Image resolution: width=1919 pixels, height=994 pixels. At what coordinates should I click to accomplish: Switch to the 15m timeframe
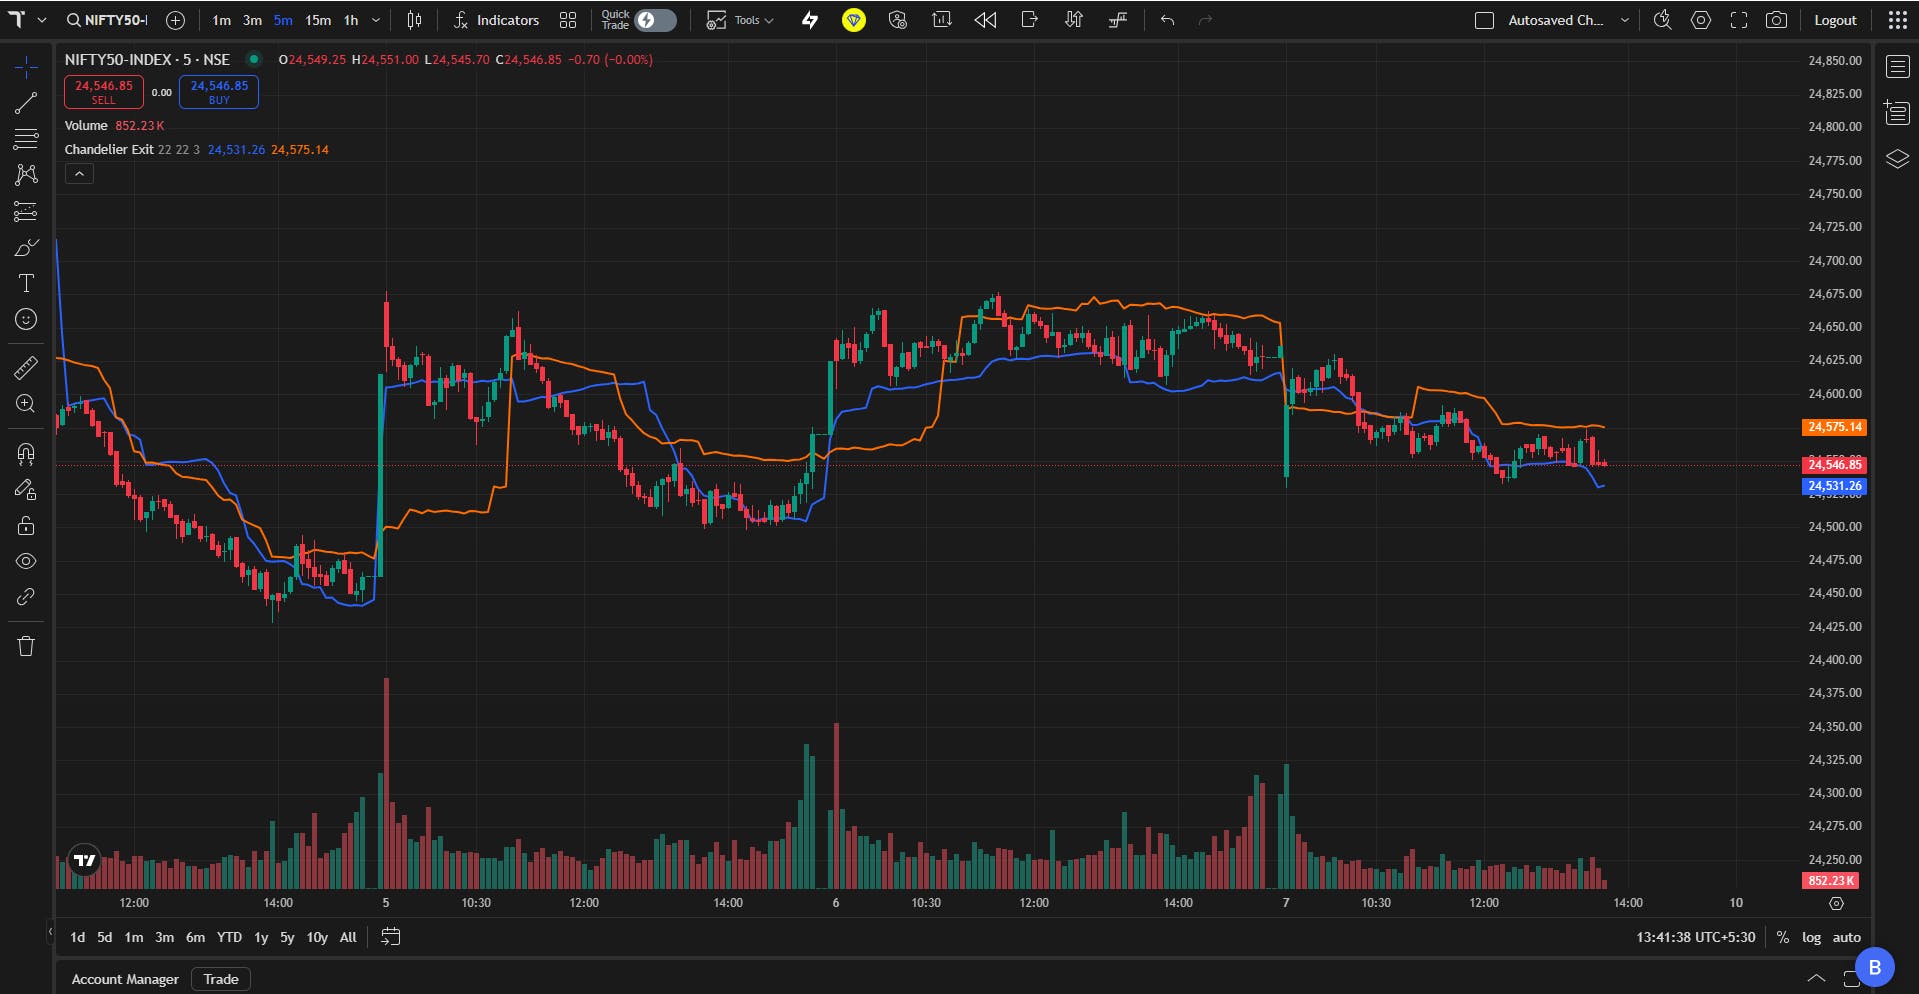tap(318, 20)
